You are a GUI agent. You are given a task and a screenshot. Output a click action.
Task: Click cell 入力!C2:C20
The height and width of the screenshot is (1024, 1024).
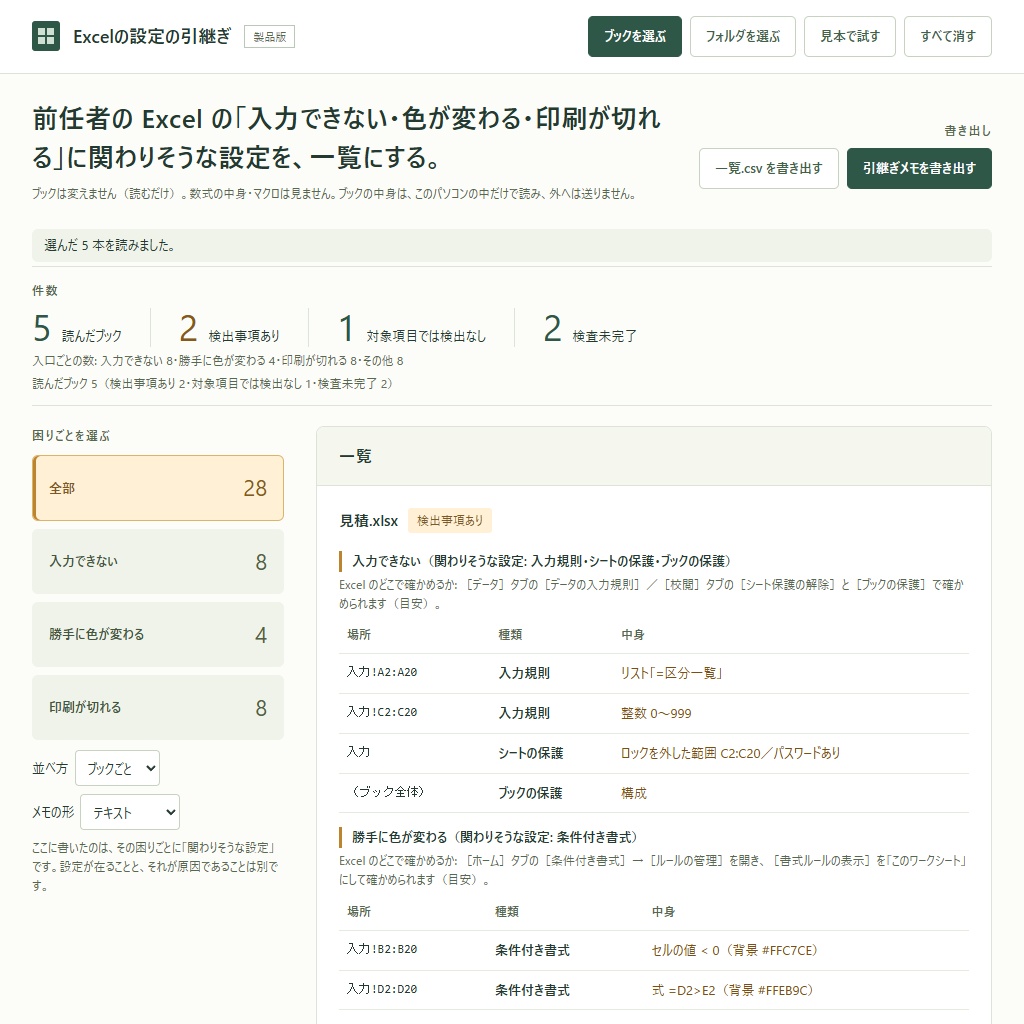click(x=381, y=712)
